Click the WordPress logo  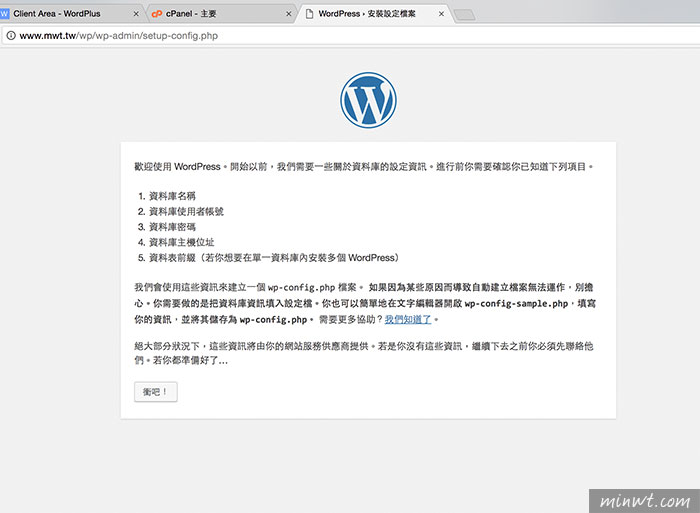[x=368, y=100]
